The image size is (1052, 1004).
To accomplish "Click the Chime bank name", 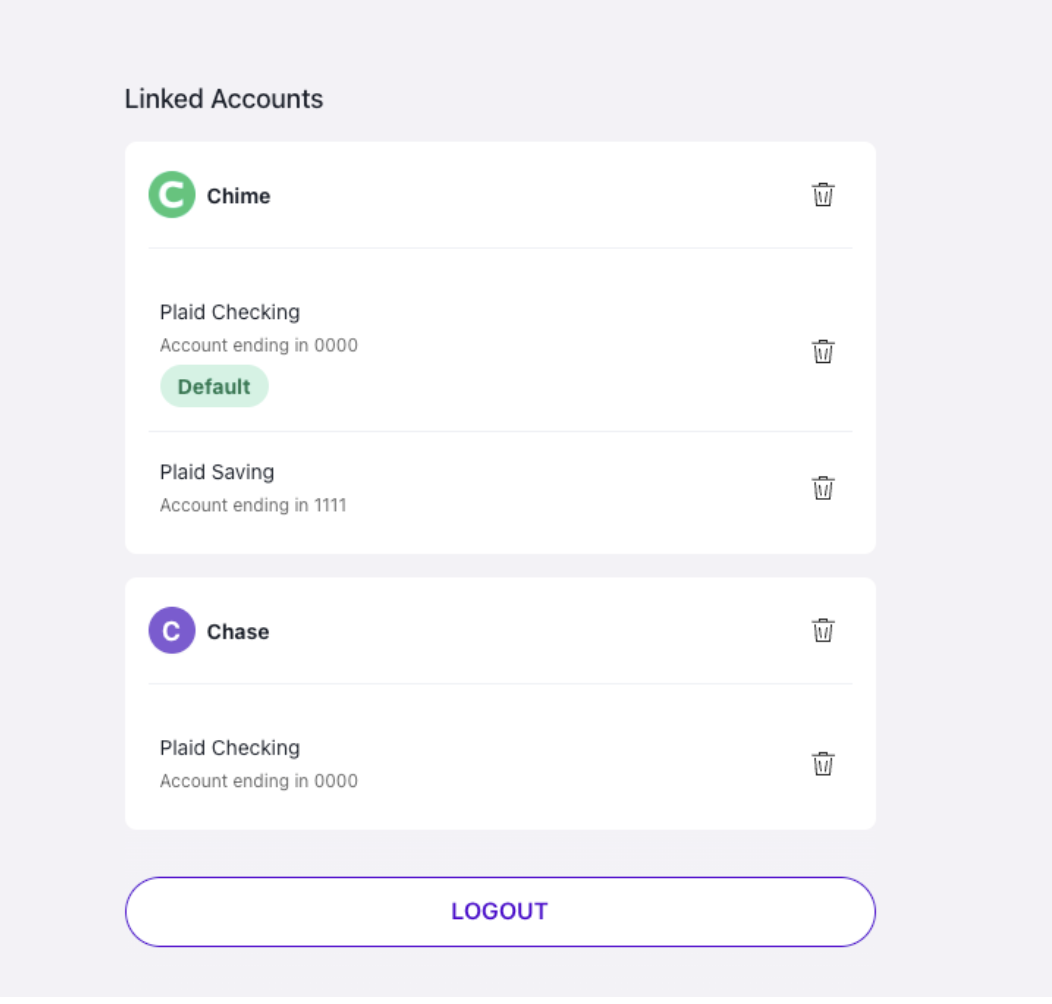I will [239, 196].
